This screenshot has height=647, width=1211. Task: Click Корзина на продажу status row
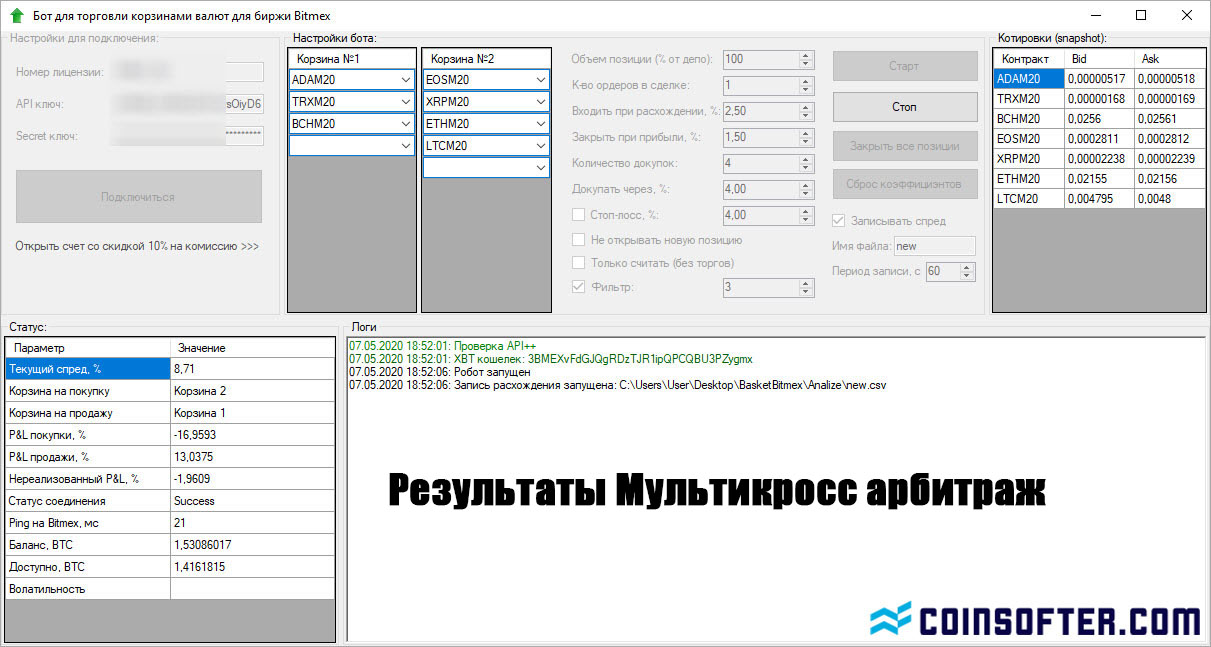(170, 413)
